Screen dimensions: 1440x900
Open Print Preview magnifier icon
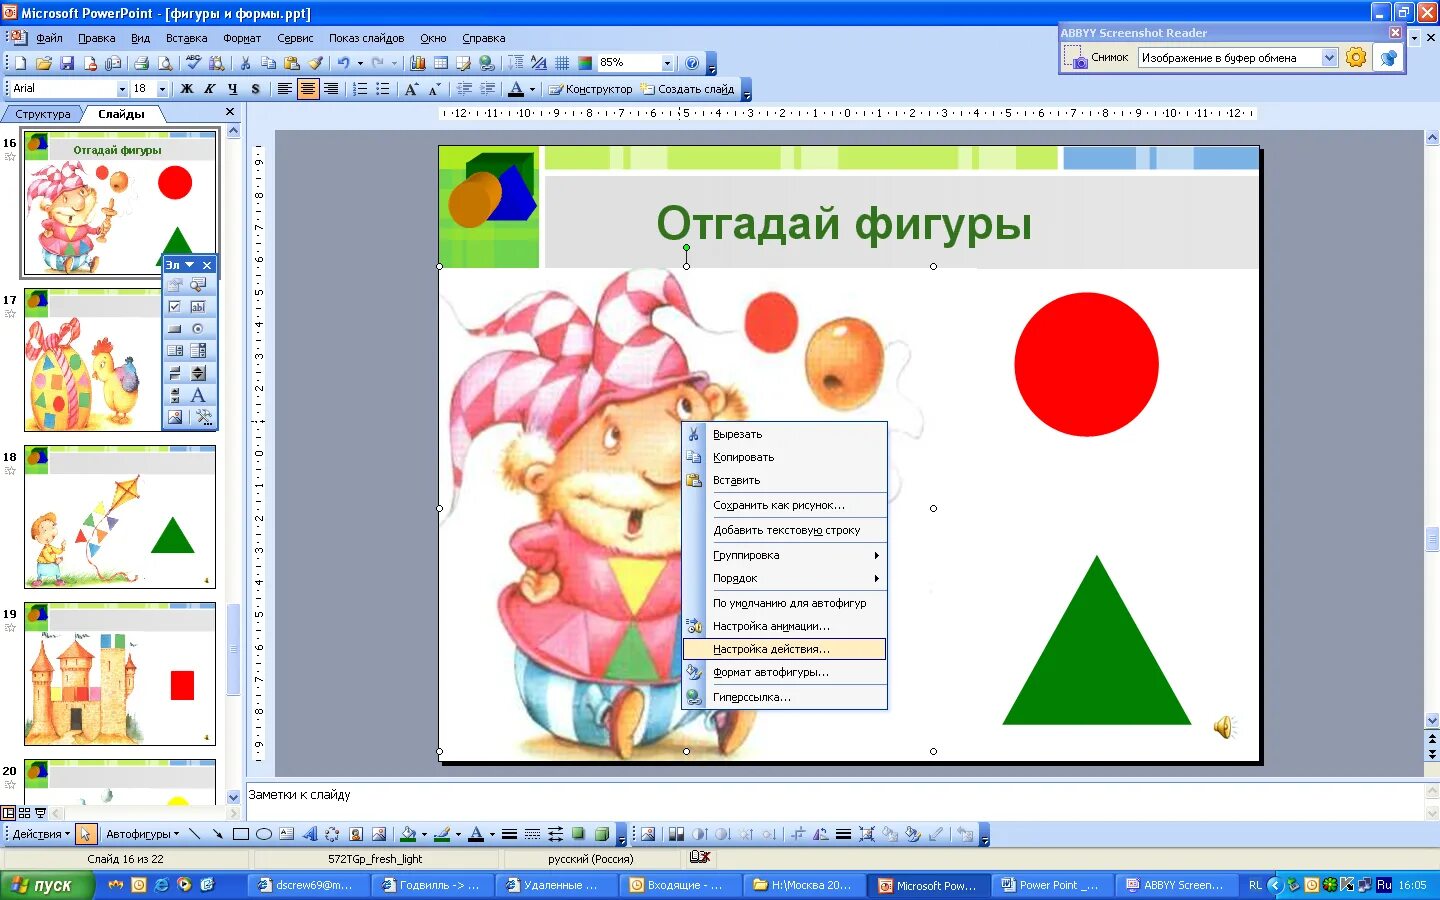click(165, 63)
